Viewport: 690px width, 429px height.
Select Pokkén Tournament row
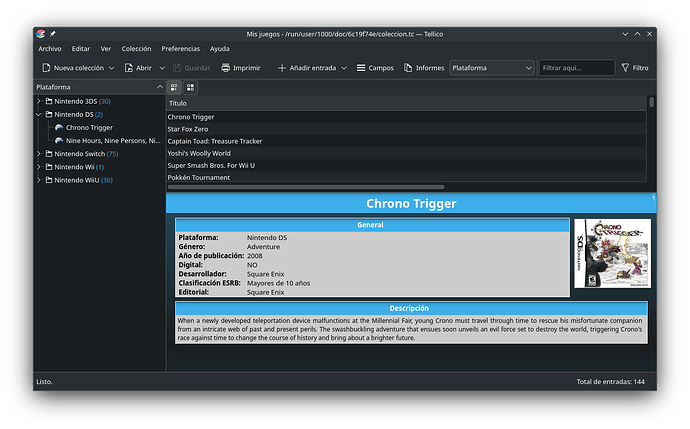(x=406, y=177)
